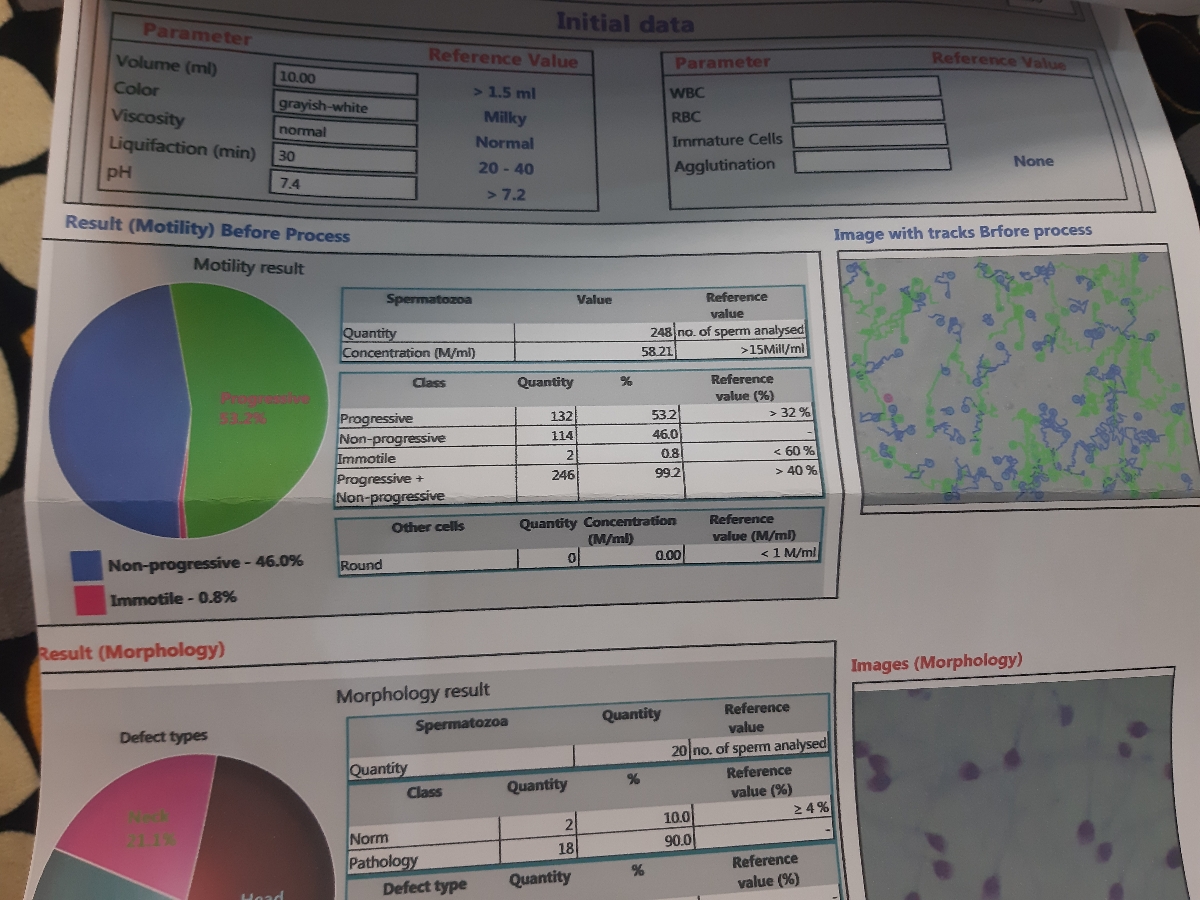The image size is (1200, 900).
Task: Select the 'Motility result' title
Action: 248,268
